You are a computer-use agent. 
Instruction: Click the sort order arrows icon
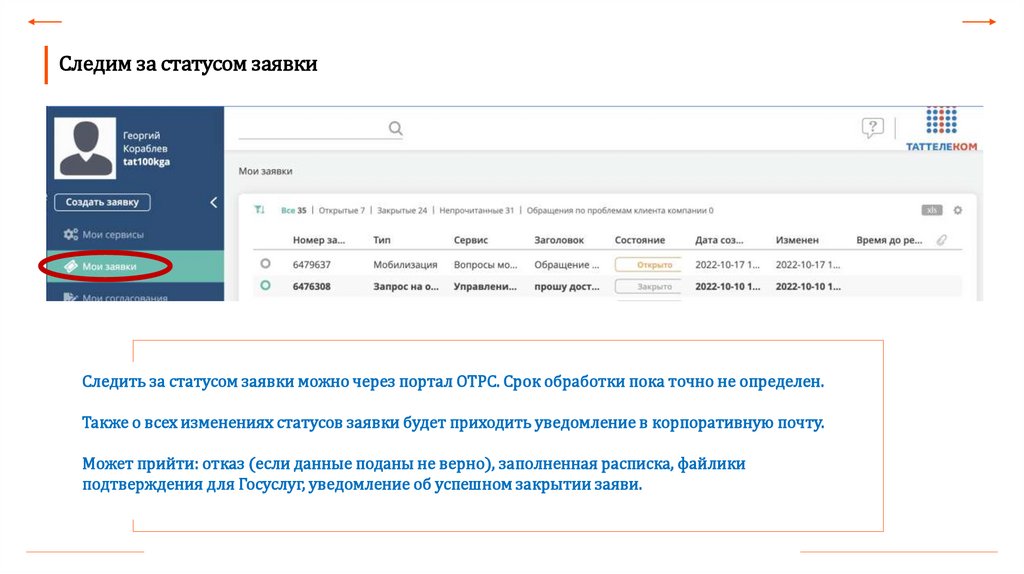point(260,210)
